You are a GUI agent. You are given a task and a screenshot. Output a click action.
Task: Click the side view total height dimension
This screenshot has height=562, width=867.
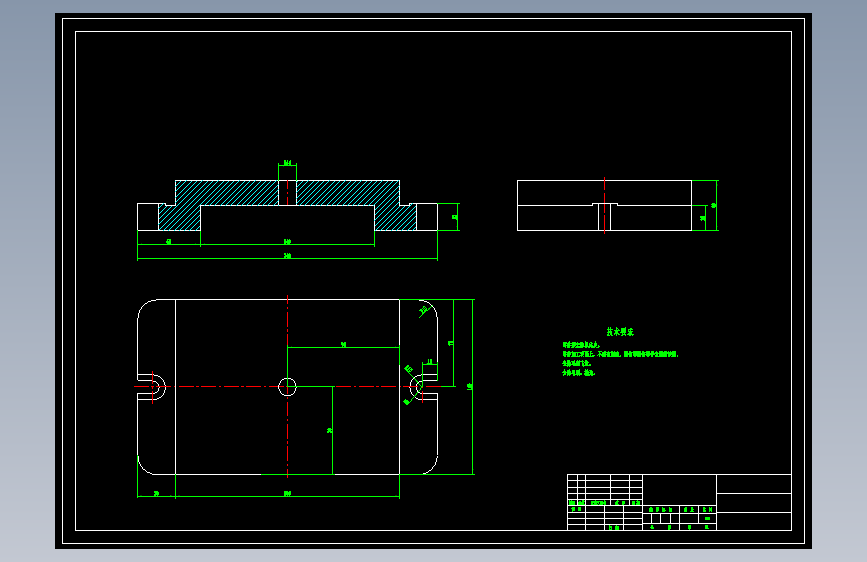[714, 205]
